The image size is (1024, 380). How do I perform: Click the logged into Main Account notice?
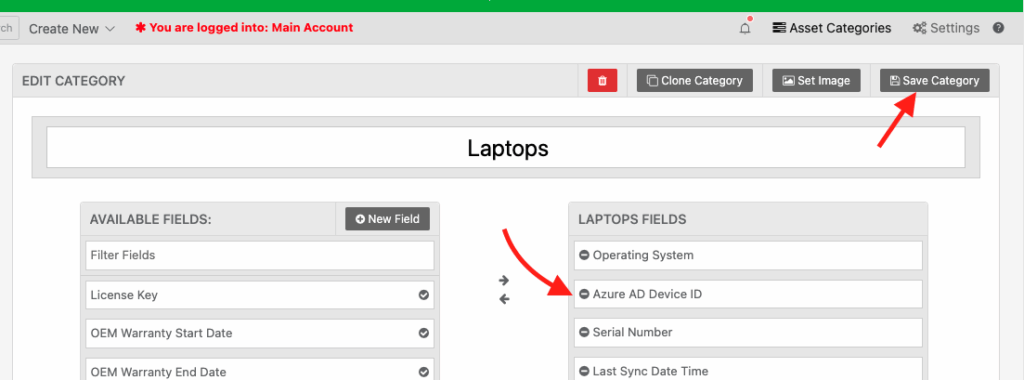coord(244,28)
